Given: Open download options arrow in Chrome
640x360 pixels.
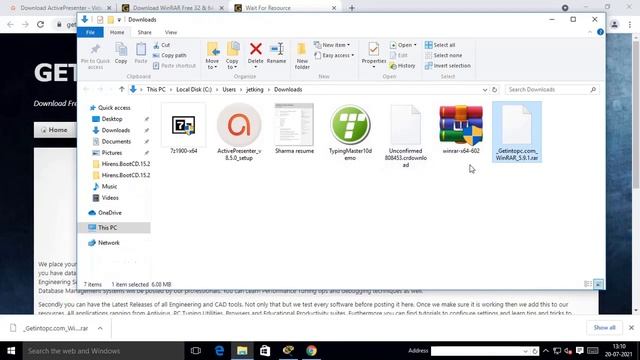Looking at the screenshot, I should coord(100,328).
